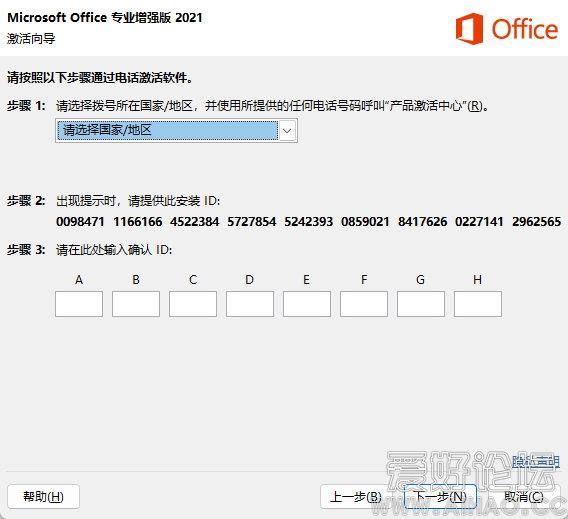Click installation ID group 8417626
The image size is (568, 519).
point(422,222)
